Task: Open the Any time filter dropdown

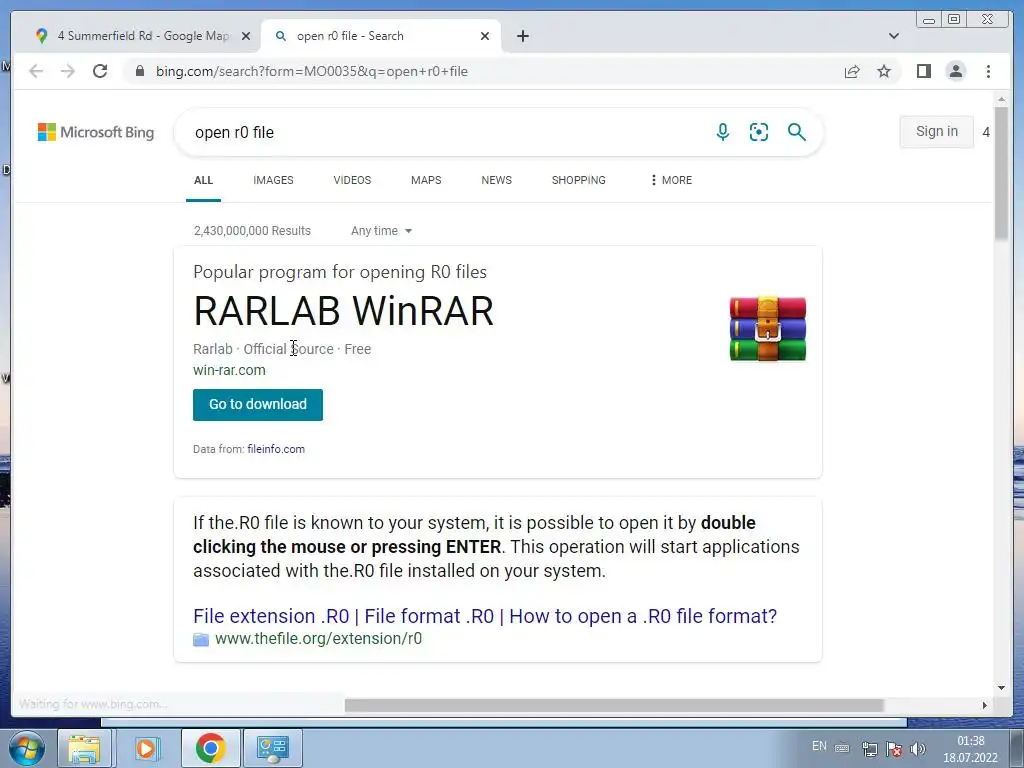Action: [381, 231]
